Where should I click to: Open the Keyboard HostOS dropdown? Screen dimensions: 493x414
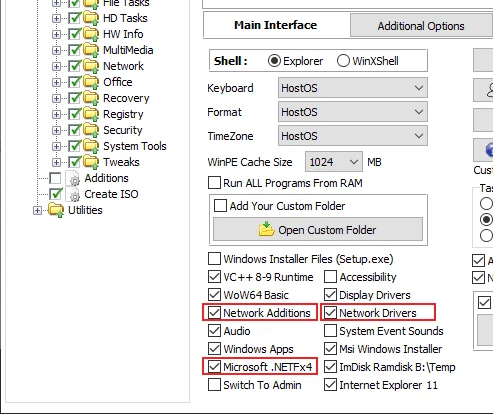353,88
